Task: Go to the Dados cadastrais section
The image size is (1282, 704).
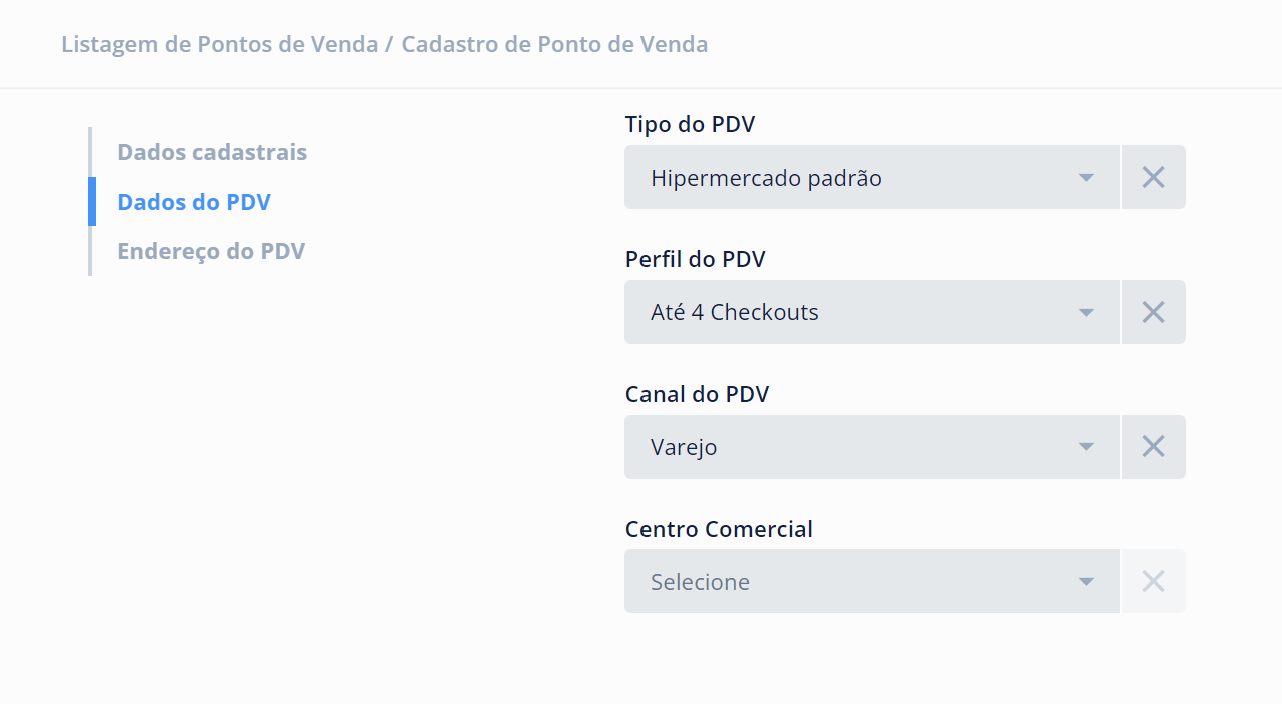Action: click(212, 152)
